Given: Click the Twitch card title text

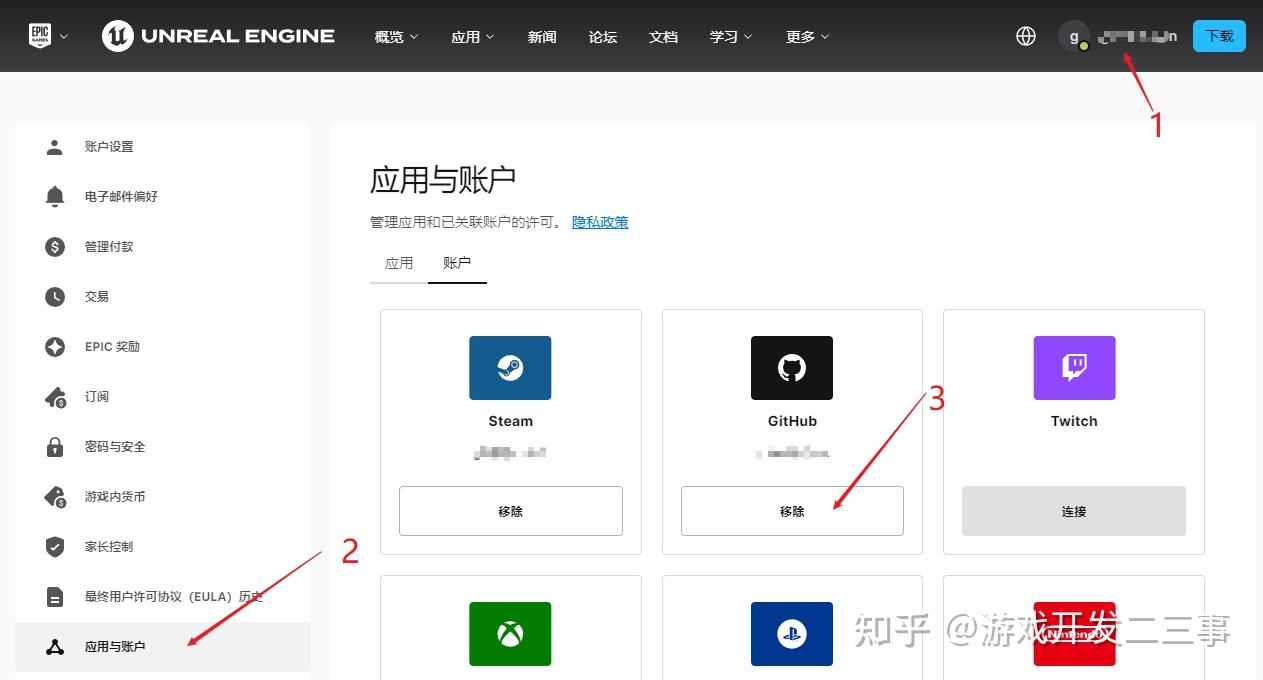Looking at the screenshot, I should tap(1074, 421).
